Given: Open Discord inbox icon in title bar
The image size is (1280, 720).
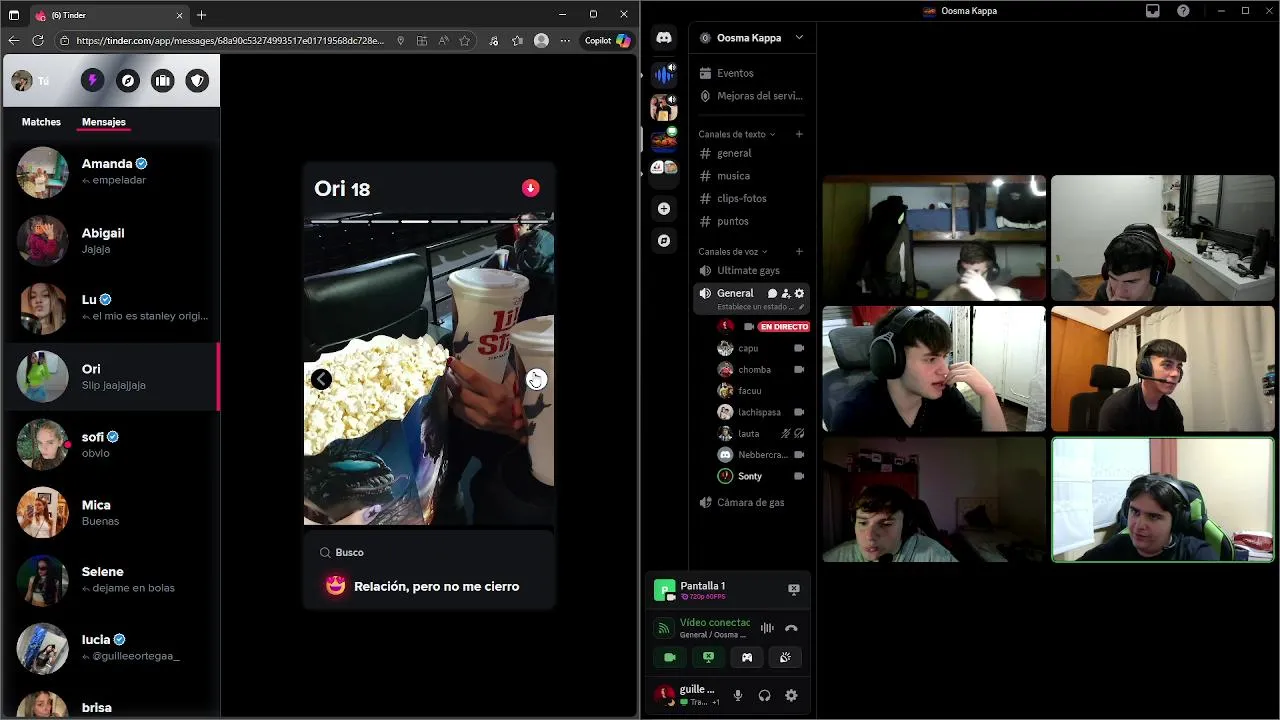Looking at the screenshot, I should click(x=1152, y=11).
